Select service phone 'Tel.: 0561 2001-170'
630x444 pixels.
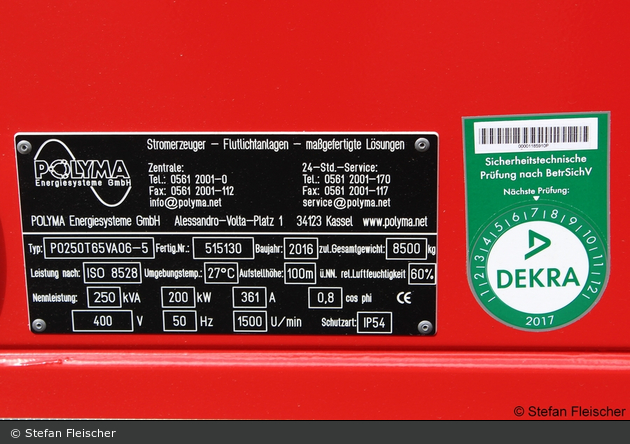(x=346, y=179)
